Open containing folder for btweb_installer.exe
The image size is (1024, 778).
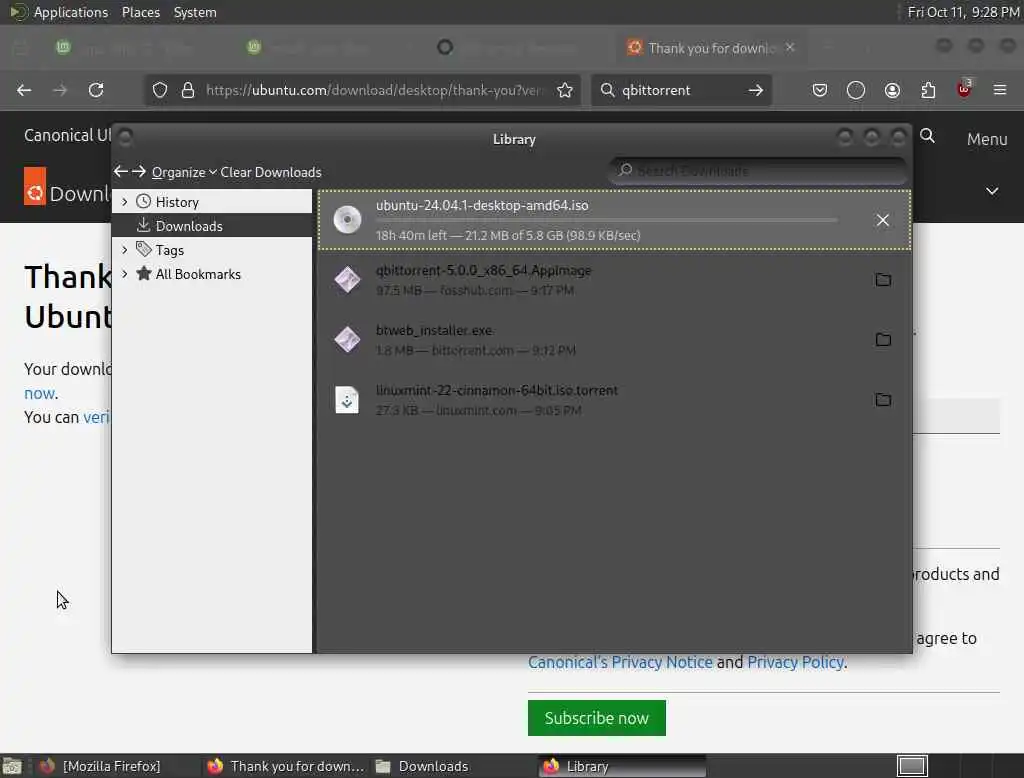click(x=883, y=340)
